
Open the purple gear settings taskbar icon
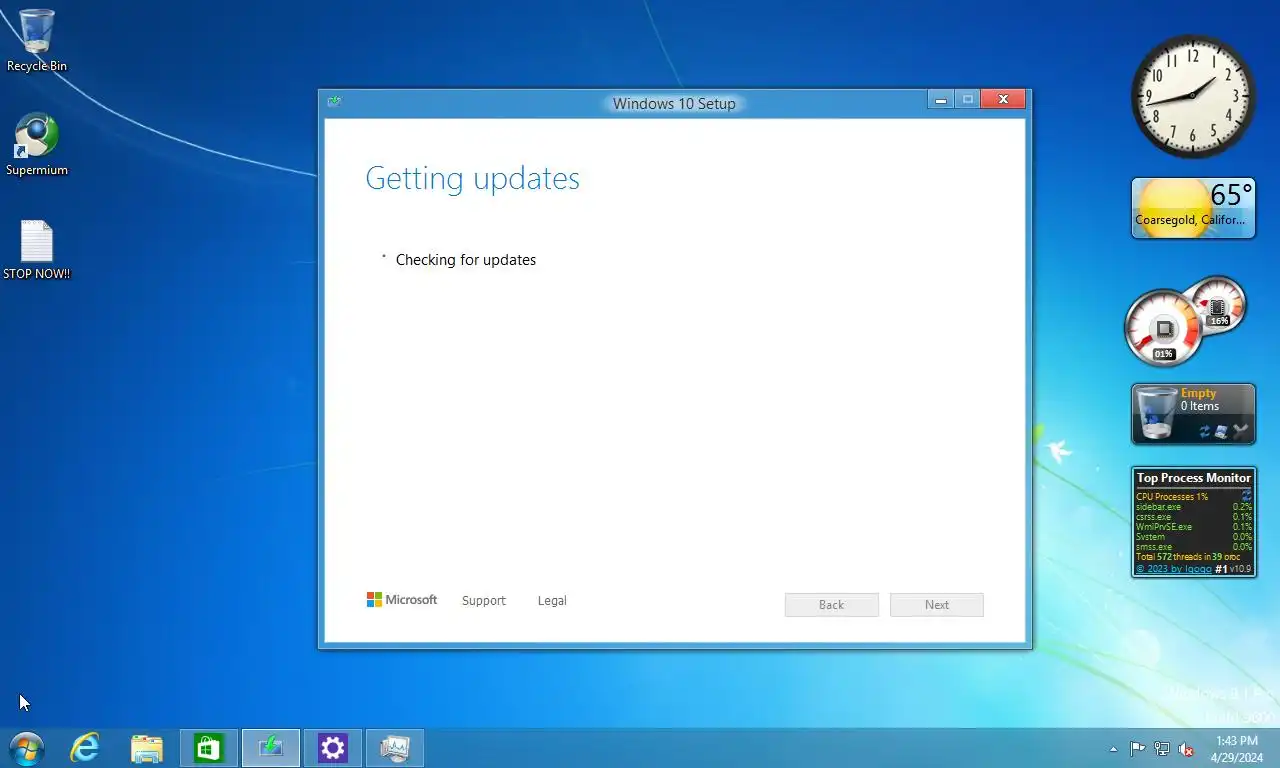333,748
